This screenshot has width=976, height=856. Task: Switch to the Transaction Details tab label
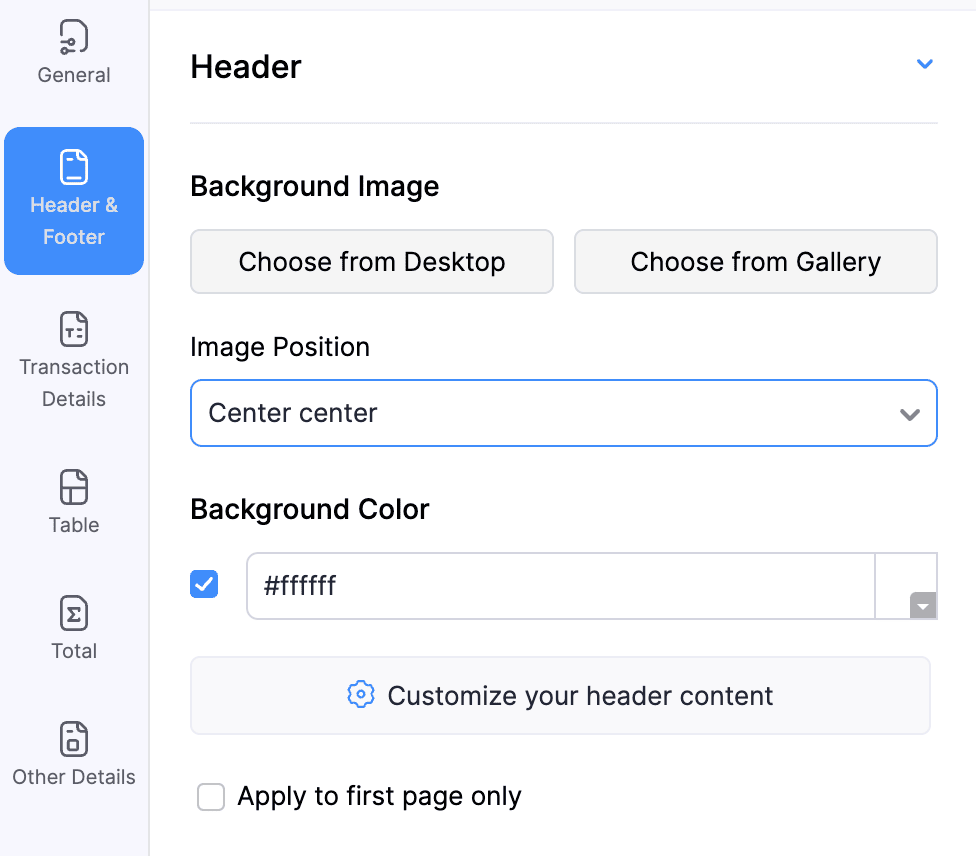pyautogui.click(x=74, y=383)
